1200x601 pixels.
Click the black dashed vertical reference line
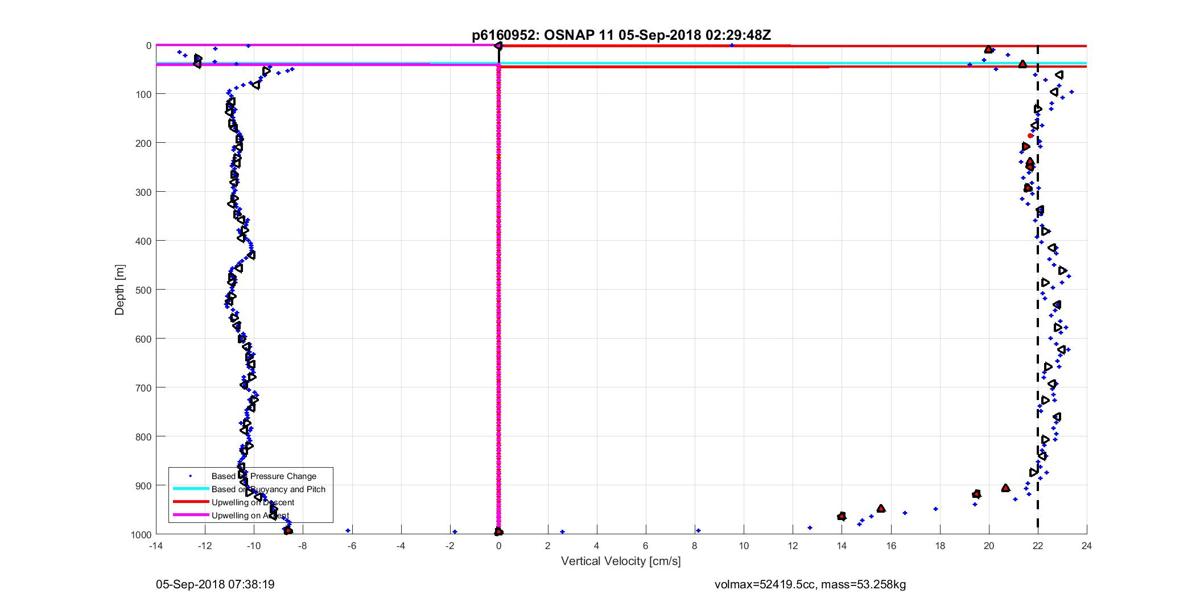(1038, 290)
